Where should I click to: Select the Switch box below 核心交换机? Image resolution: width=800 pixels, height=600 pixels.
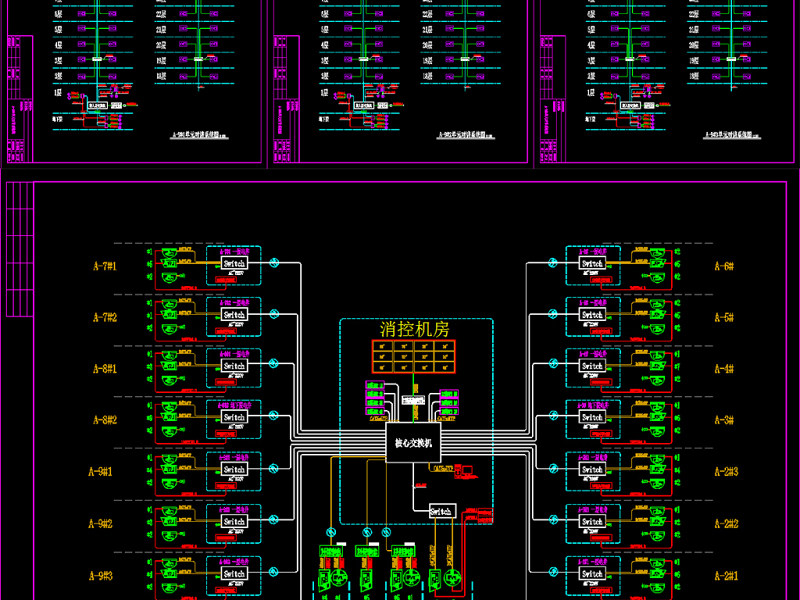[x=442, y=511]
